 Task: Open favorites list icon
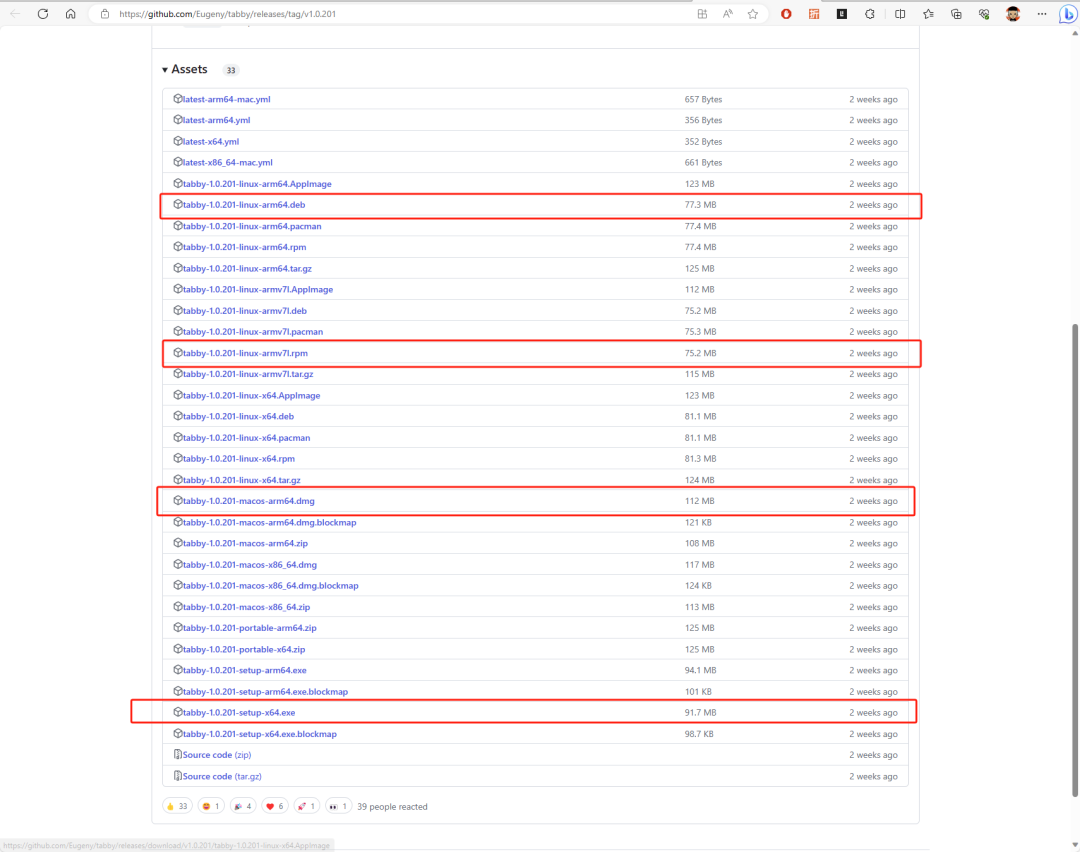coord(928,14)
